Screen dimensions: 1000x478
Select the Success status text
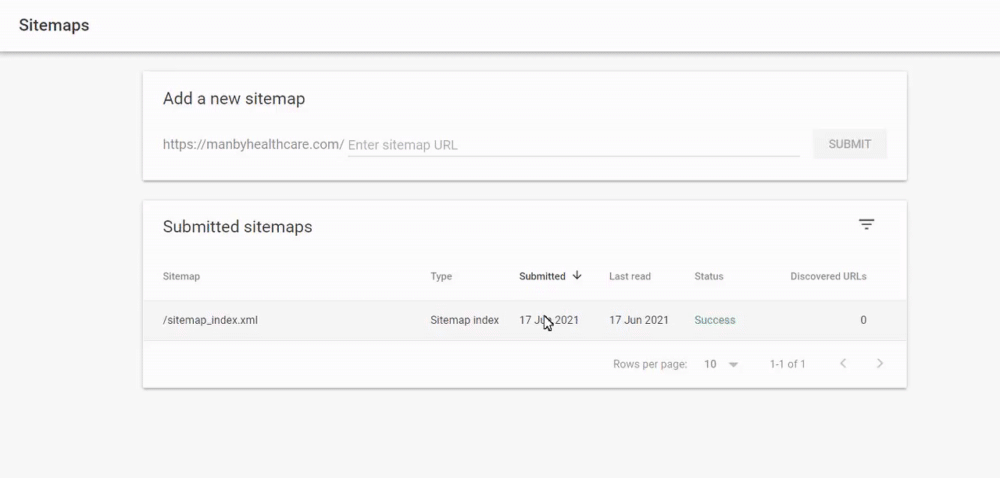tap(714, 320)
